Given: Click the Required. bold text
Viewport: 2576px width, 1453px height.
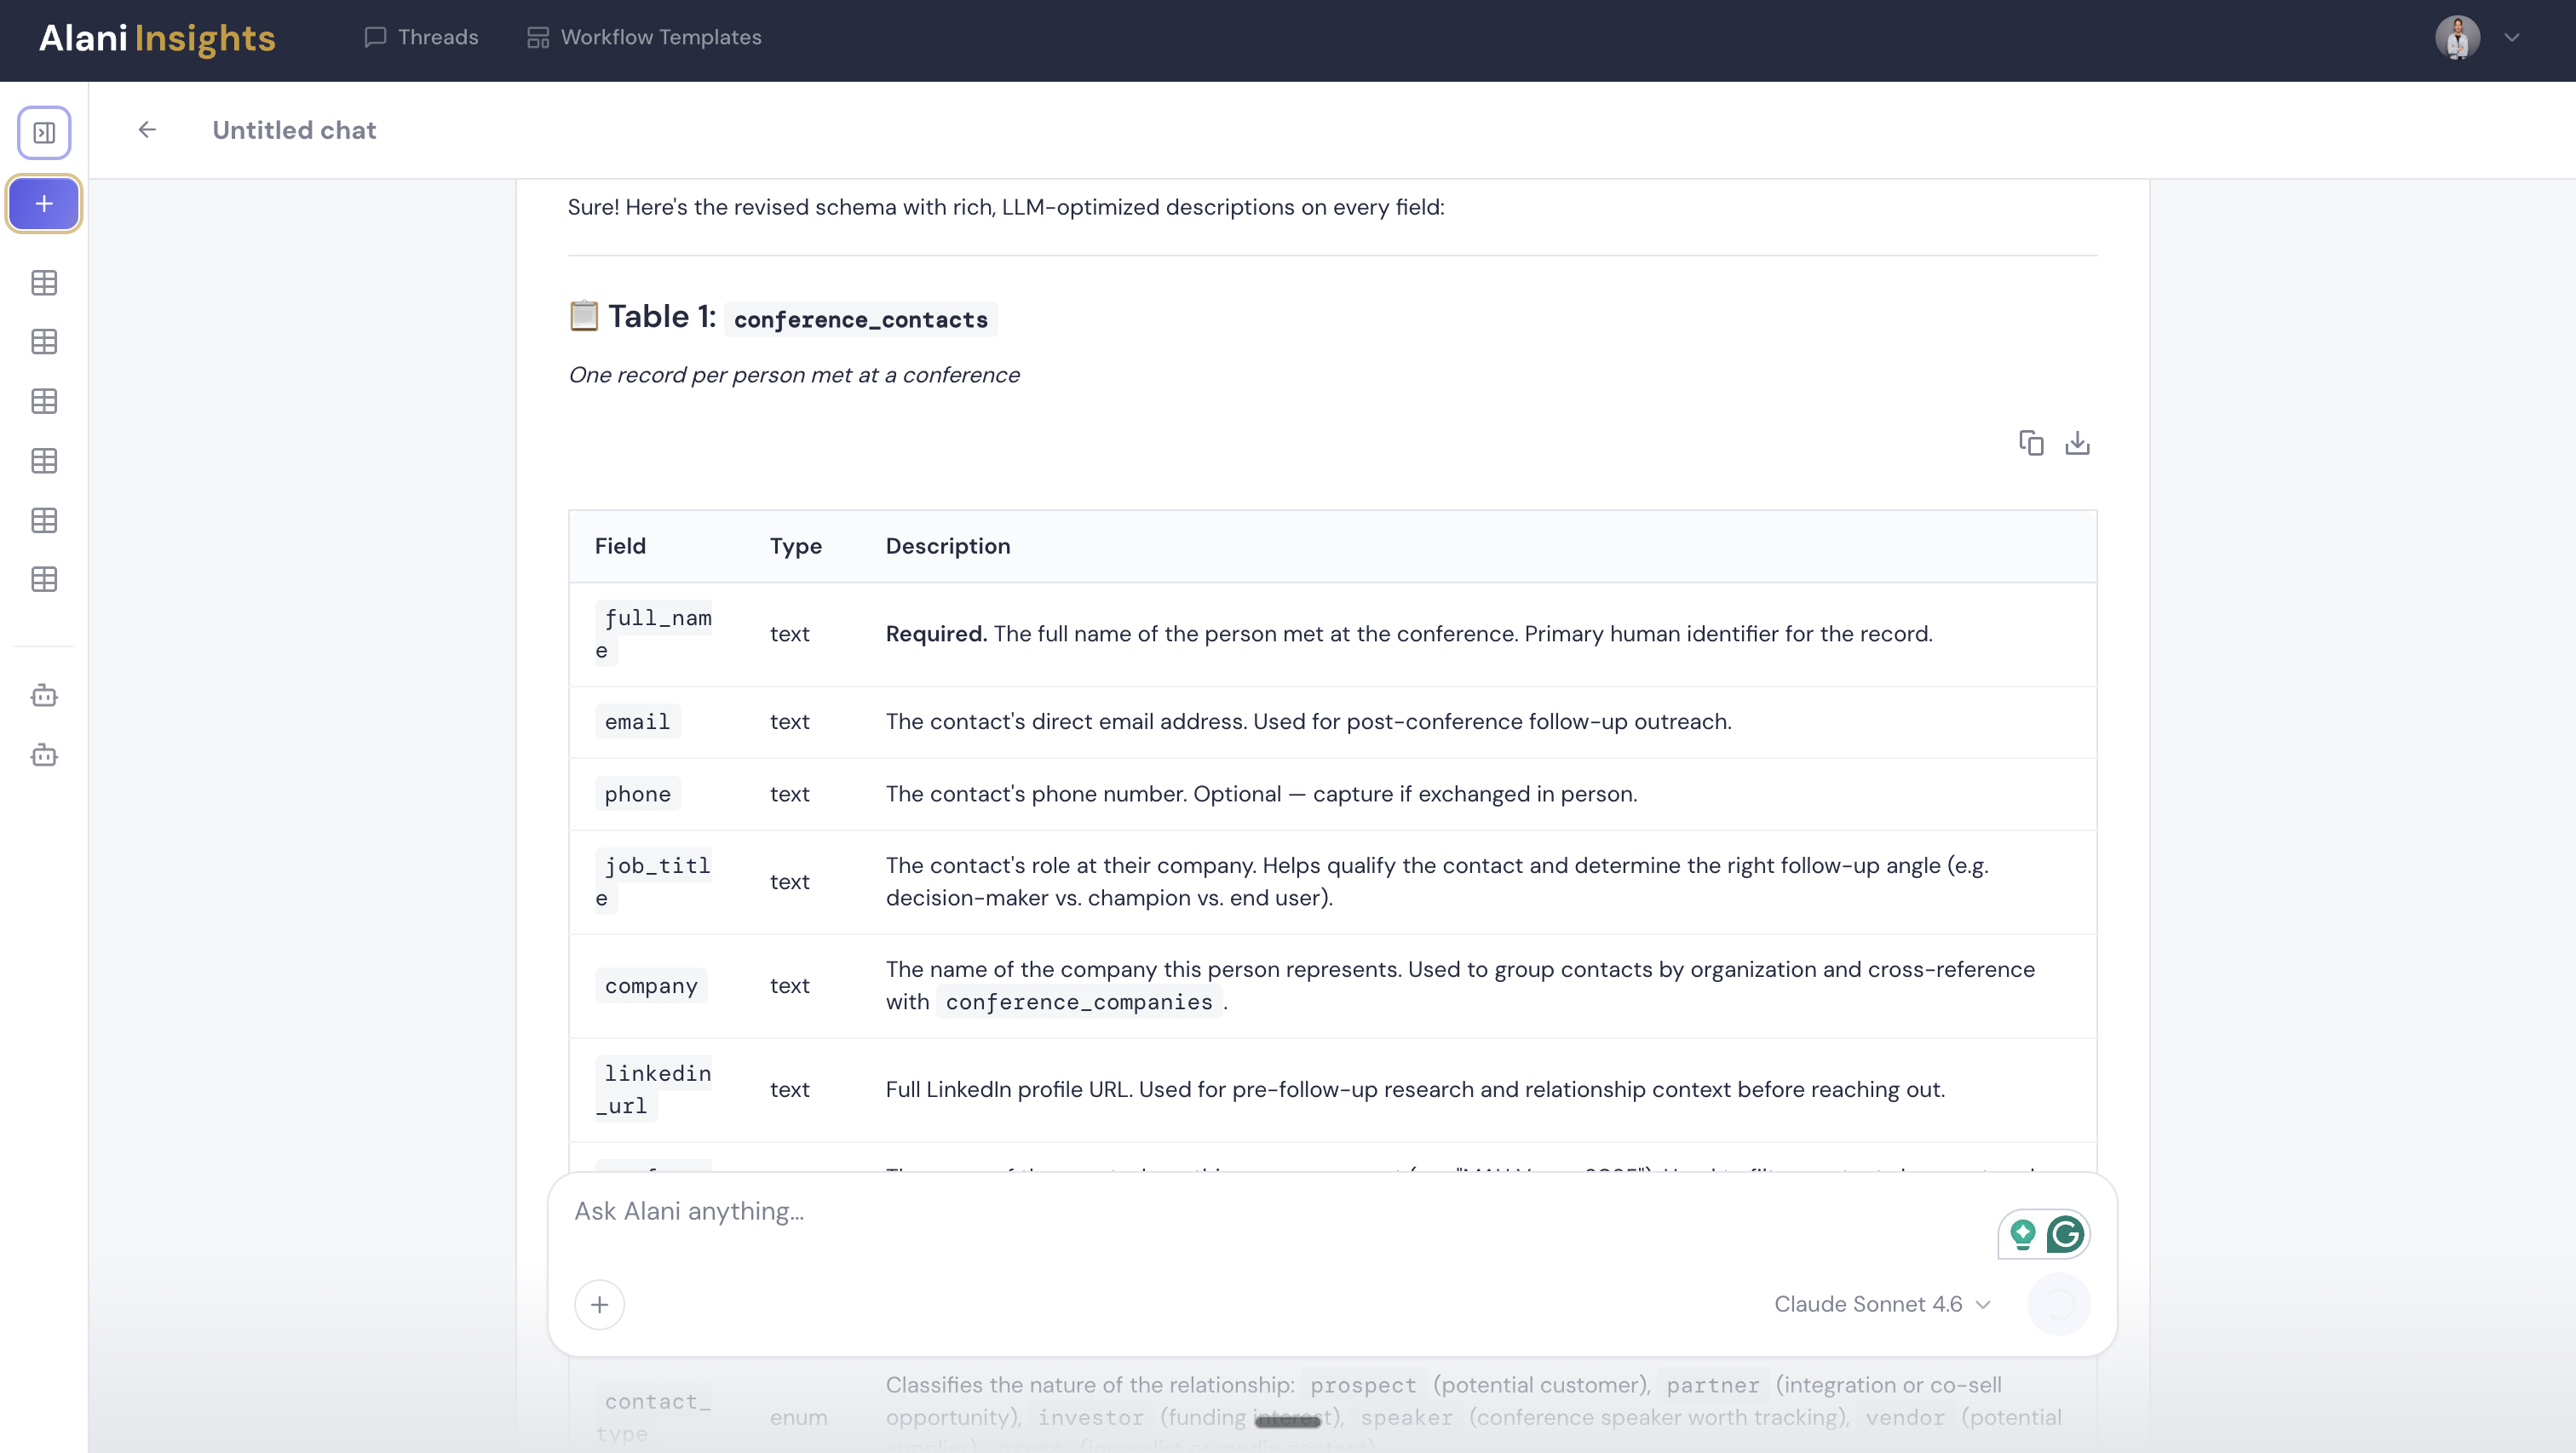Looking at the screenshot, I should (936, 634).
